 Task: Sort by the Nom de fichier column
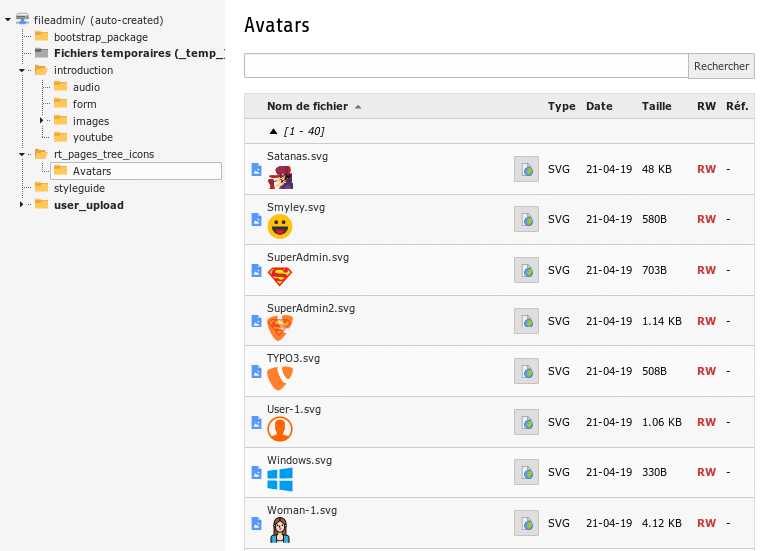pyautogui.click(x=307, y=106)
